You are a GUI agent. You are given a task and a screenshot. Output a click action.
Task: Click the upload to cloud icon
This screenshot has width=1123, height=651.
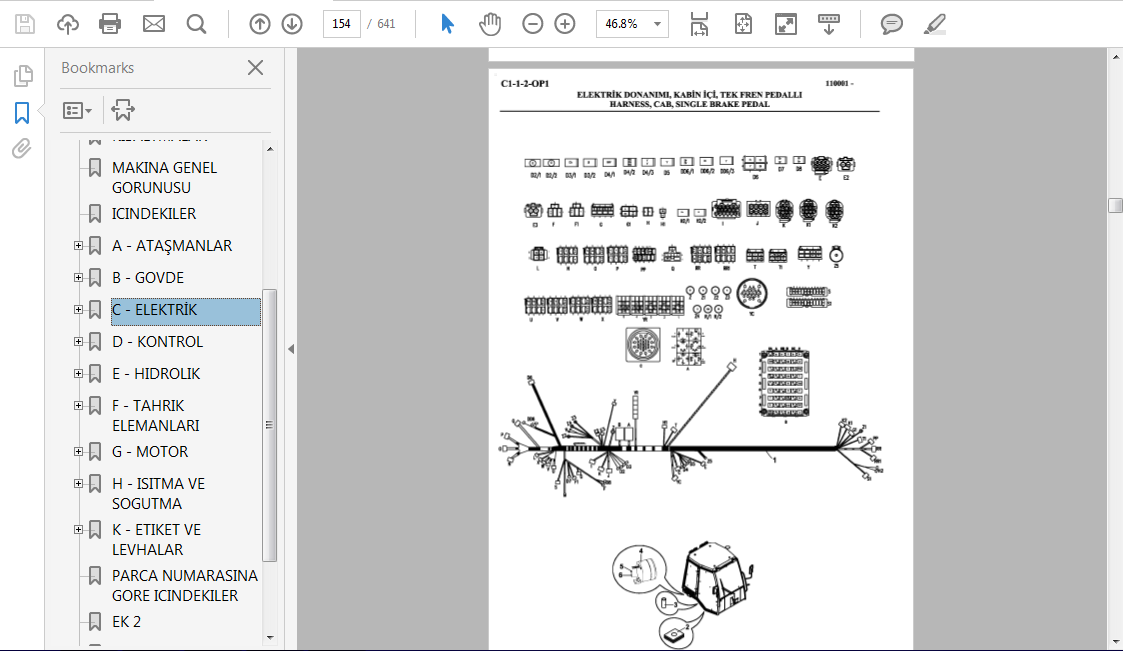(67, 24)
